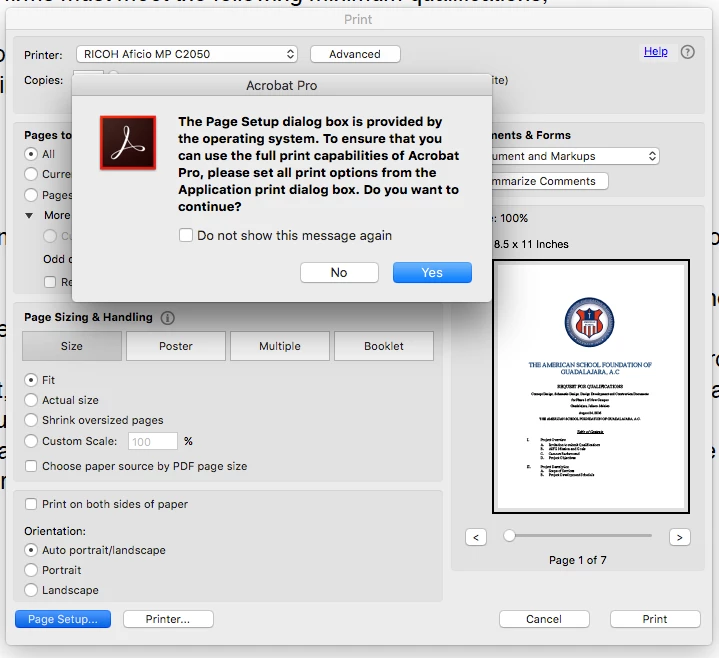Open the Help link
Screen dimensions: 719x658
[655, 51]
